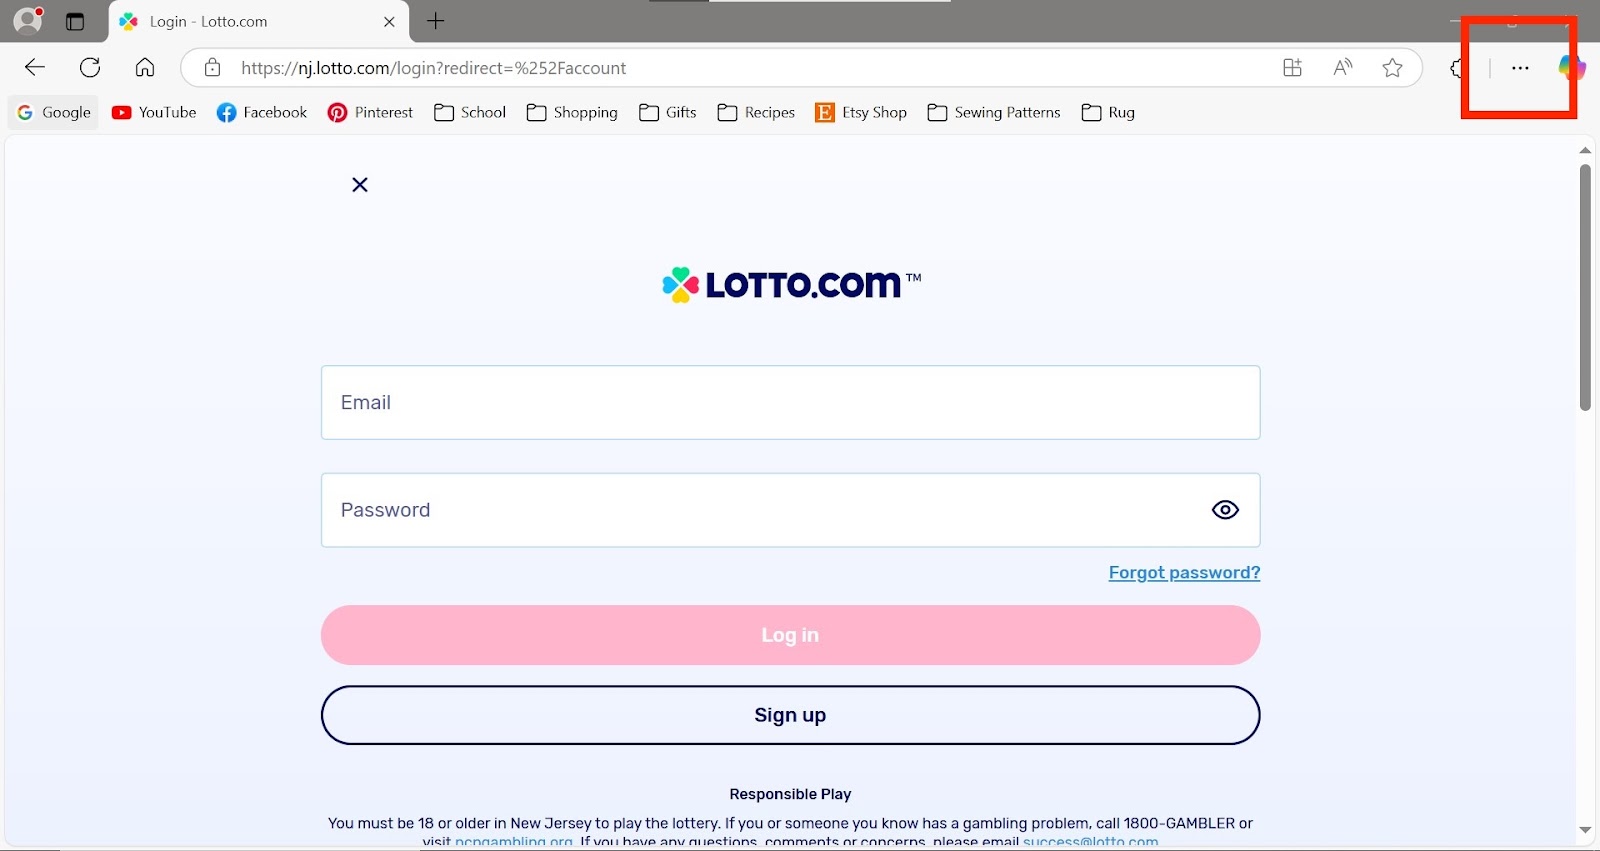Expand the Recipes bookmarks folder
1600x851 pixels.
756,112
